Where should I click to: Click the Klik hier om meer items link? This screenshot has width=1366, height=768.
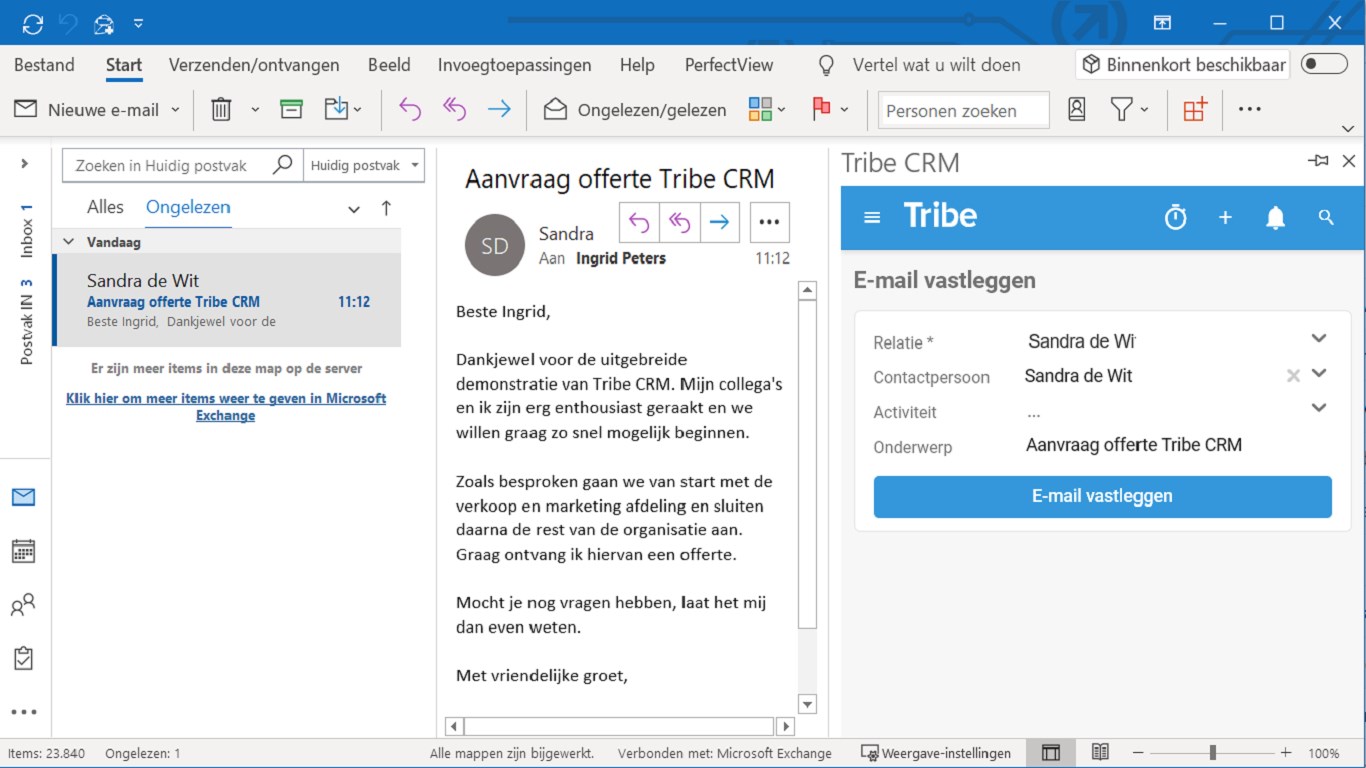[226, 406]
